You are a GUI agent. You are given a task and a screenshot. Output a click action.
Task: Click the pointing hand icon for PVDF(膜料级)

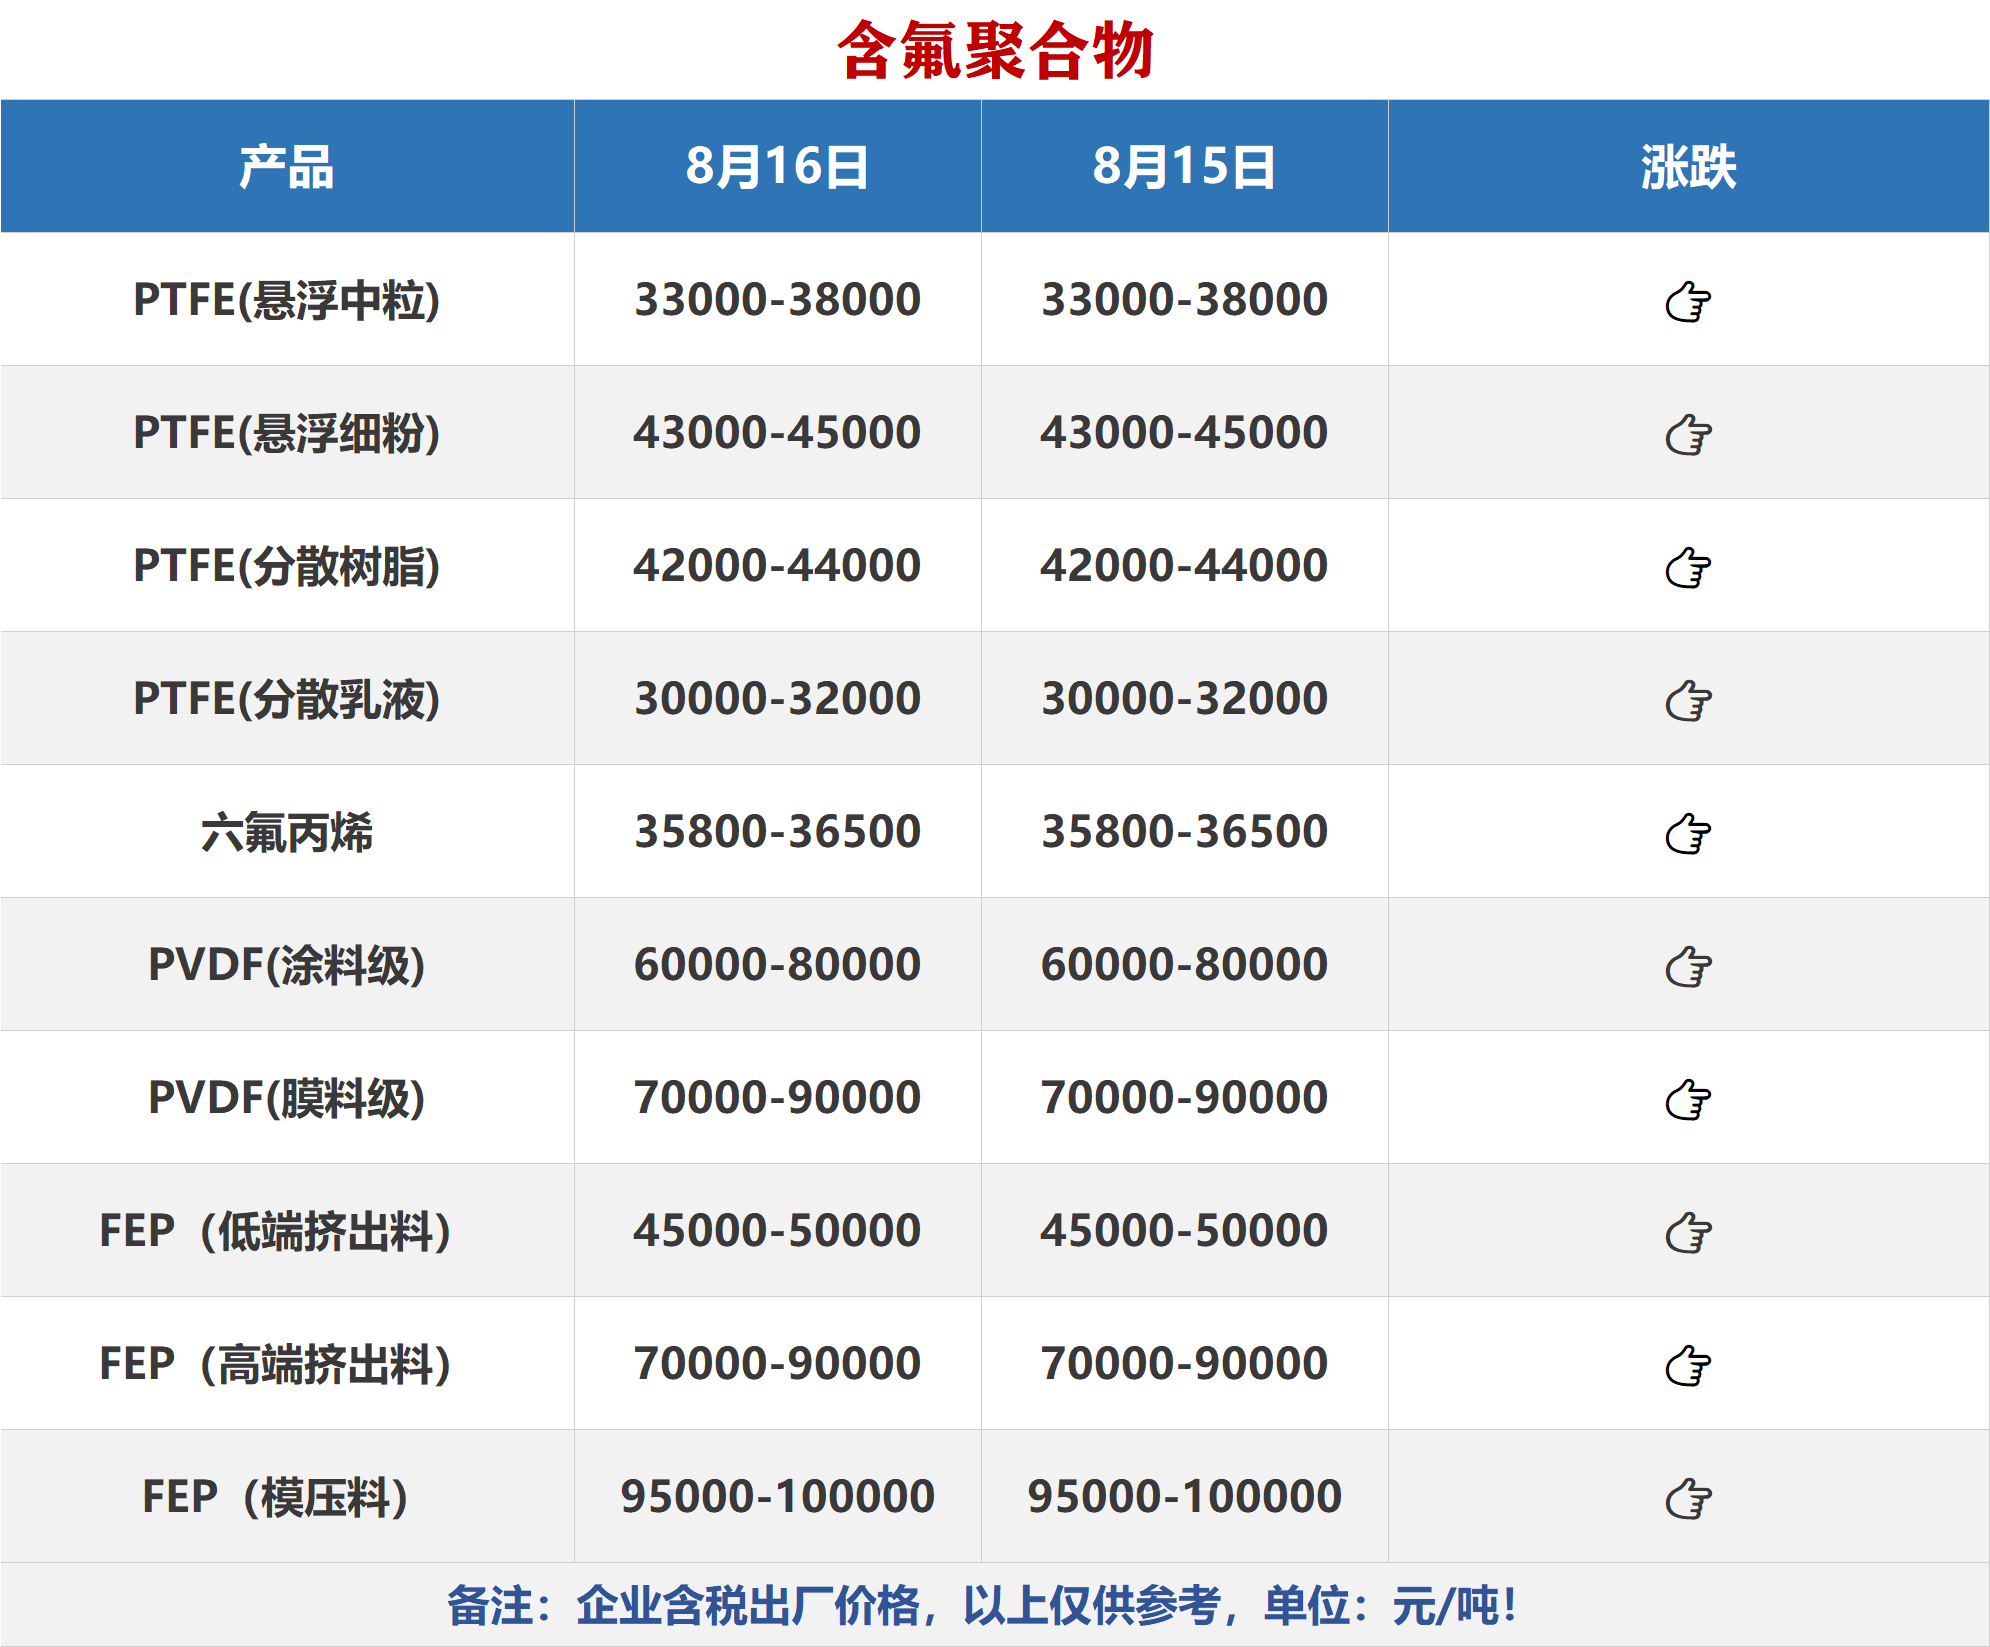1688,1099
